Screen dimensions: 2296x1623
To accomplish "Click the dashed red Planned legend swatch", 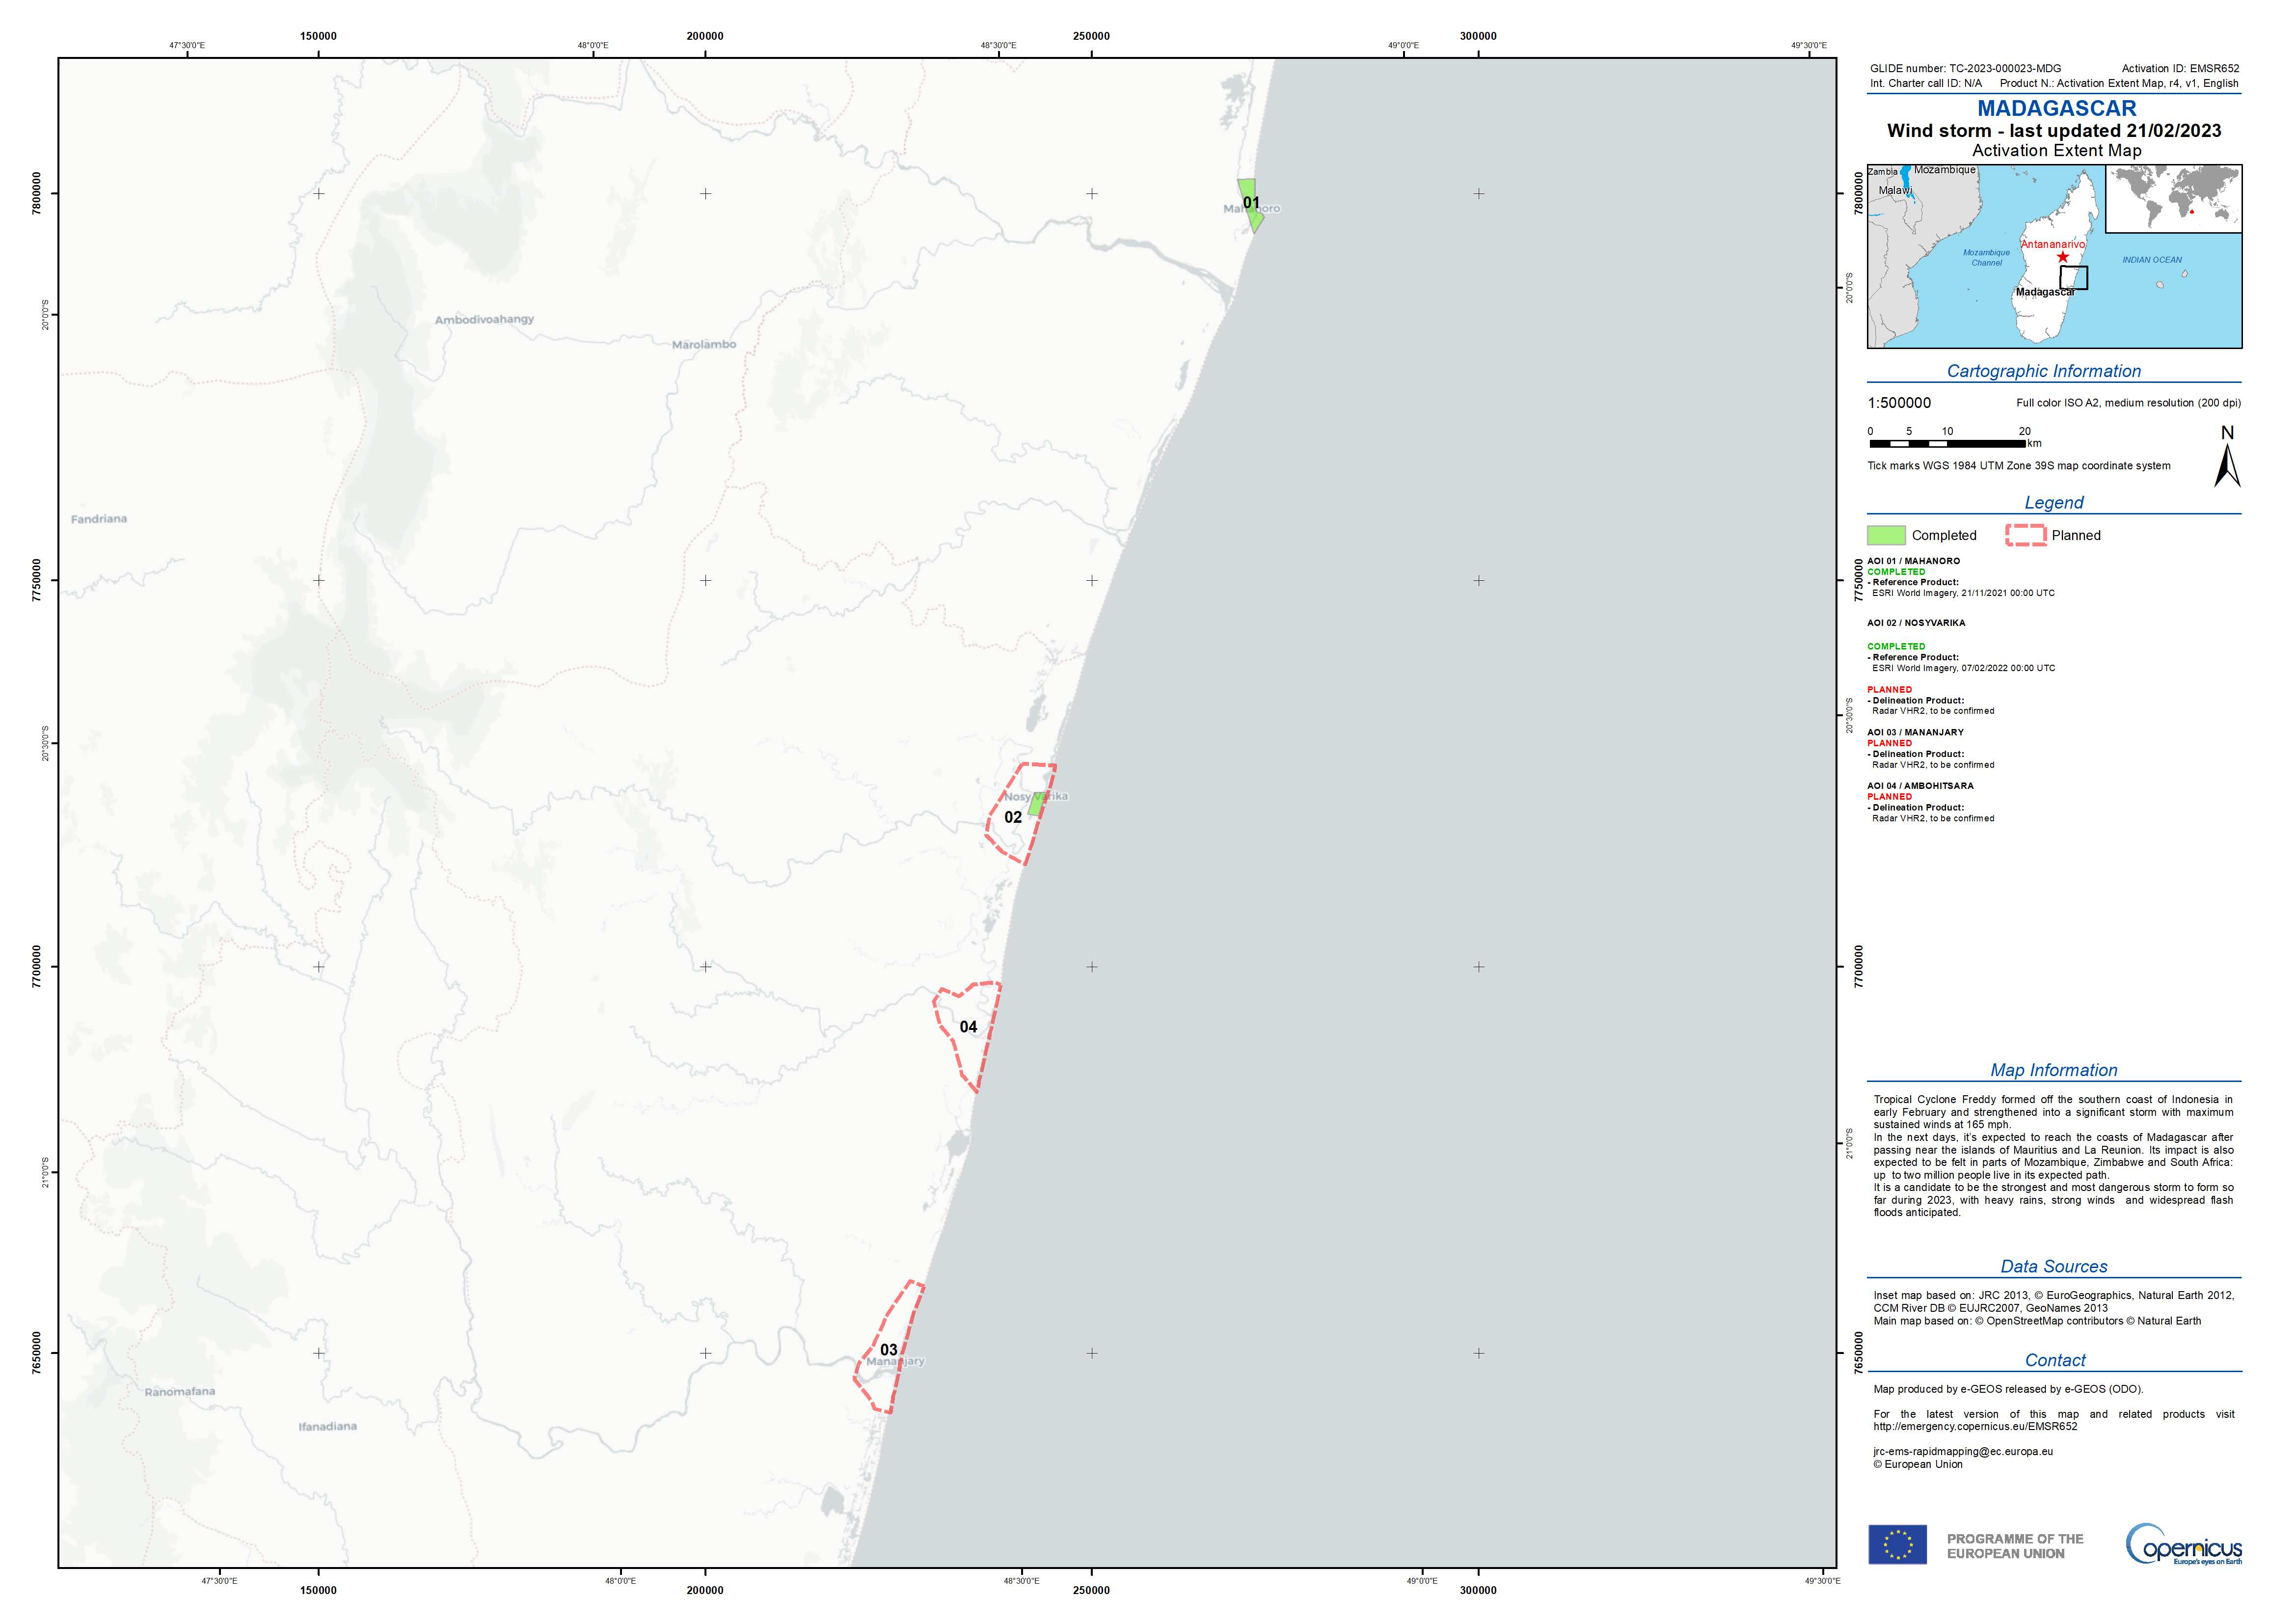I will [2025, 535].
